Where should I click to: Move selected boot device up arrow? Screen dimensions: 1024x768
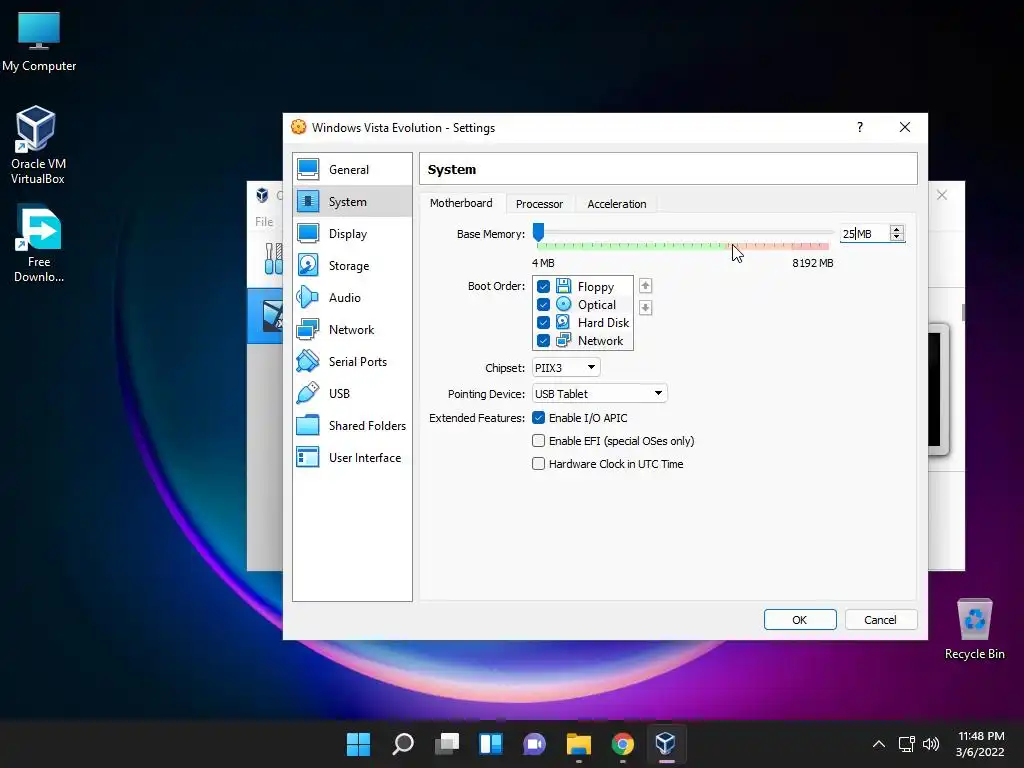[x=645, y=286]
